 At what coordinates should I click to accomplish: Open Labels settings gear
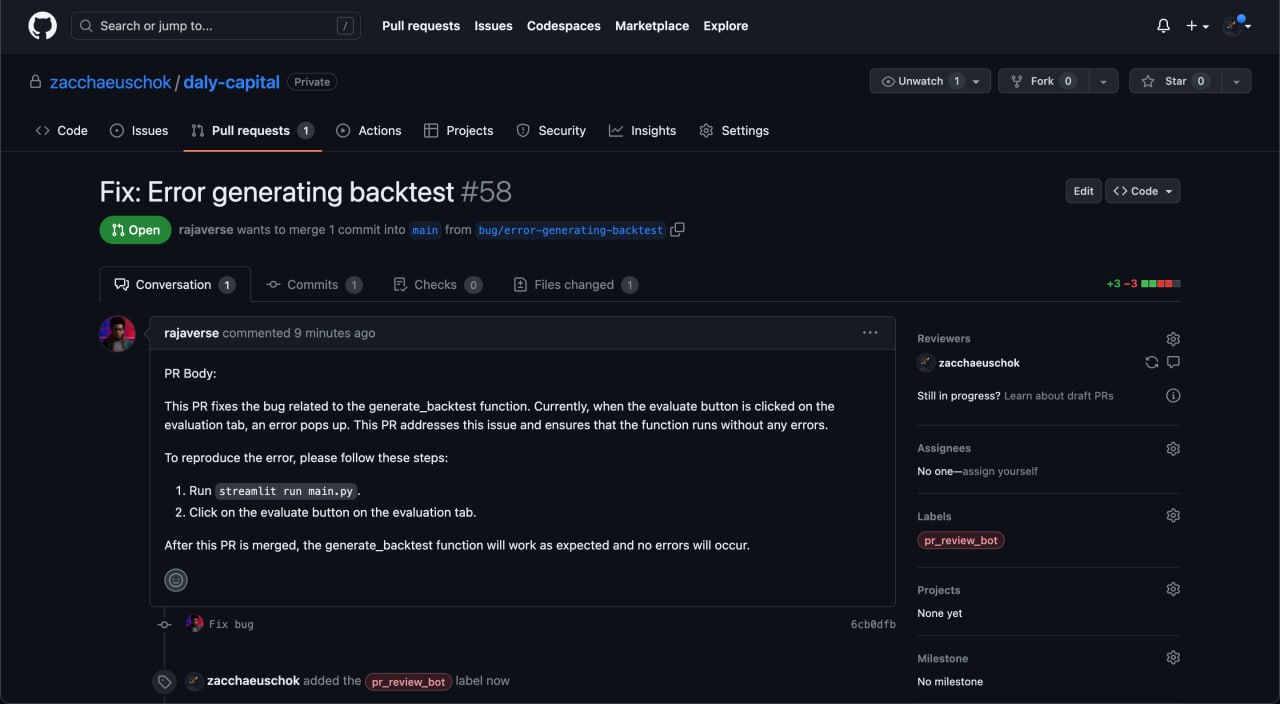pos(1173,516)
